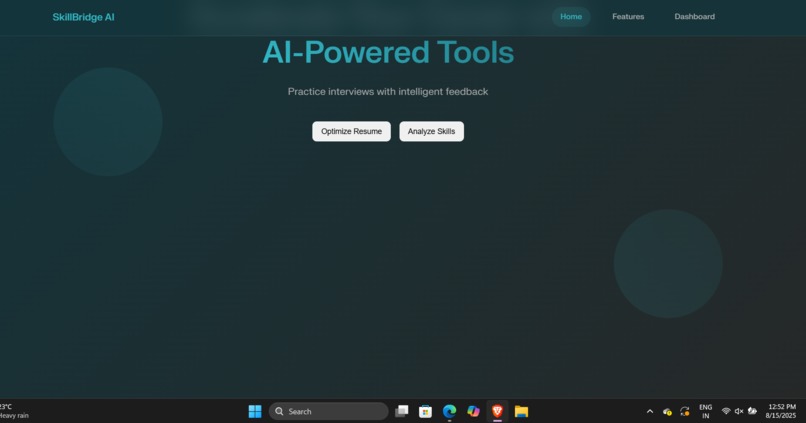Viewport: 806px width, 423px height.
Task: Open the Heavy rain weather widget
Action: coord(14,411)
